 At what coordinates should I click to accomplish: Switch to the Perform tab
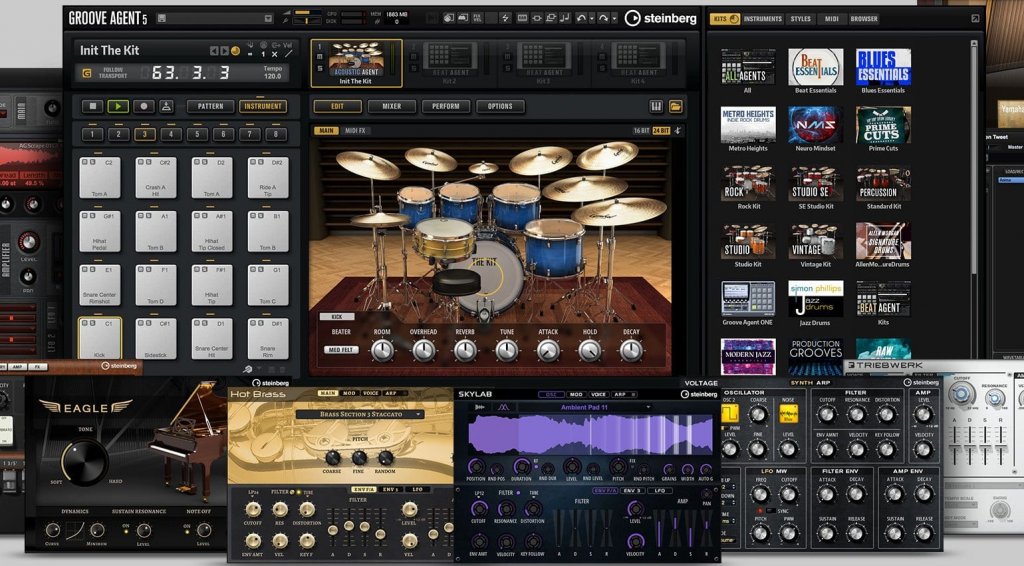tap(445, 106)
